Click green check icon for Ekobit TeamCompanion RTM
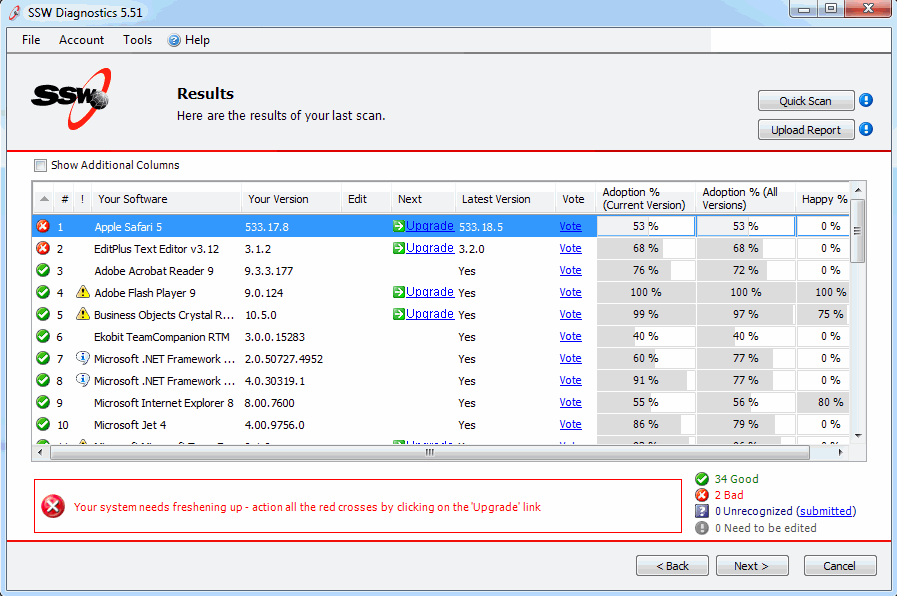Image resolution: width=897 pixels, height=596 pixels. [x=43, y=336]
